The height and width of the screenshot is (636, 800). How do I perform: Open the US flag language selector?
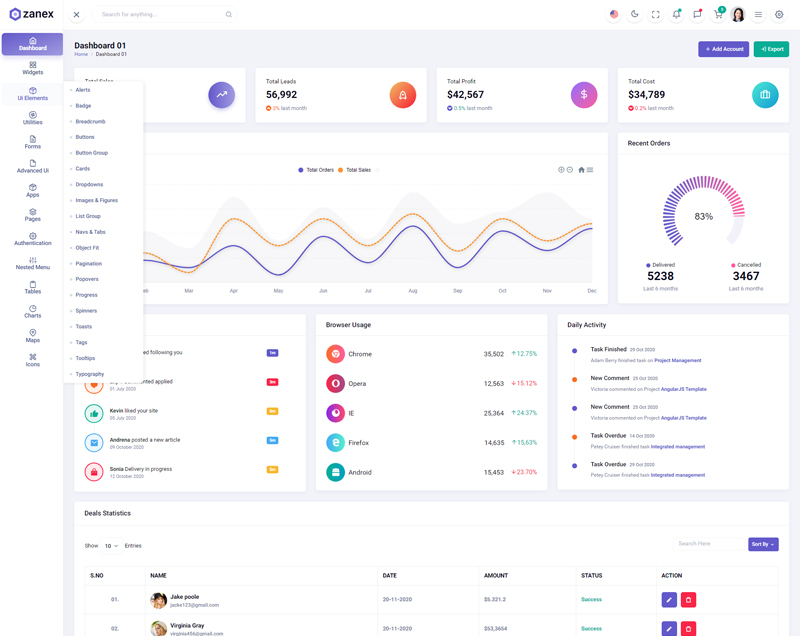tap(614, 14)
